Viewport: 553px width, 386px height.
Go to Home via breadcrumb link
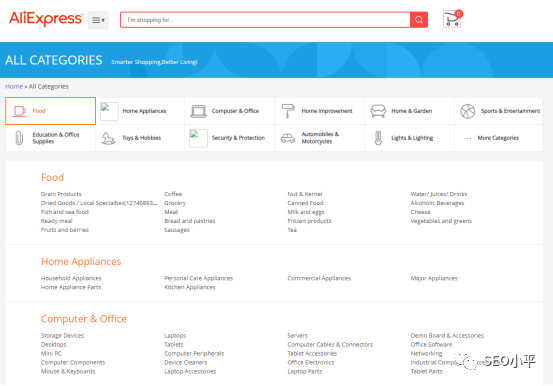(x=14, y=86)
